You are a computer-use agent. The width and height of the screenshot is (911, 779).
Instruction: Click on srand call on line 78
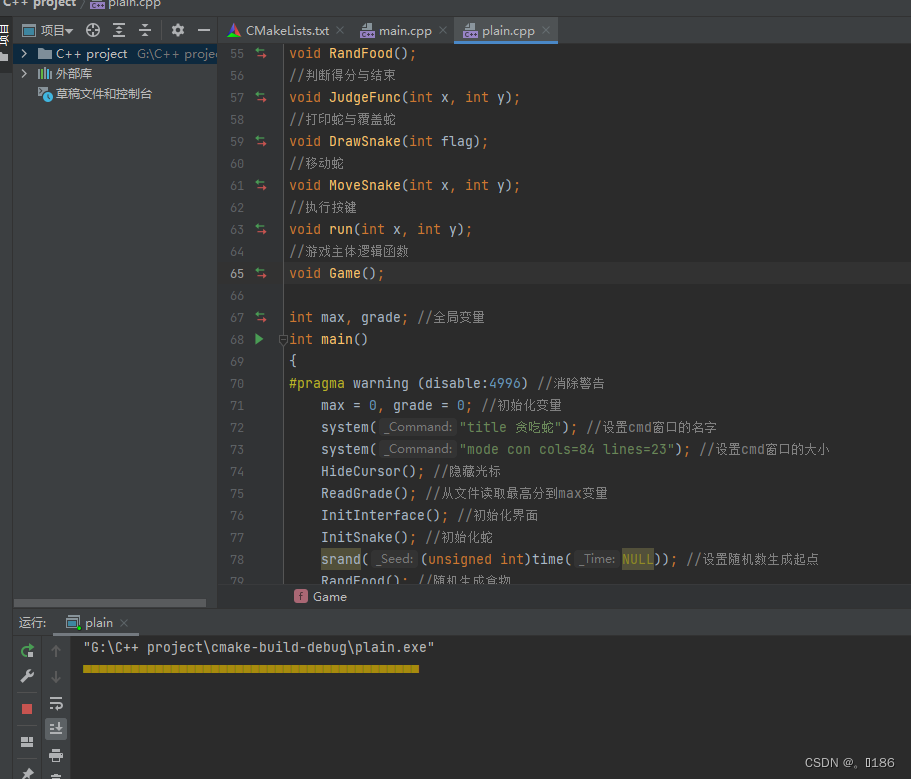click(x=340, y=559)
